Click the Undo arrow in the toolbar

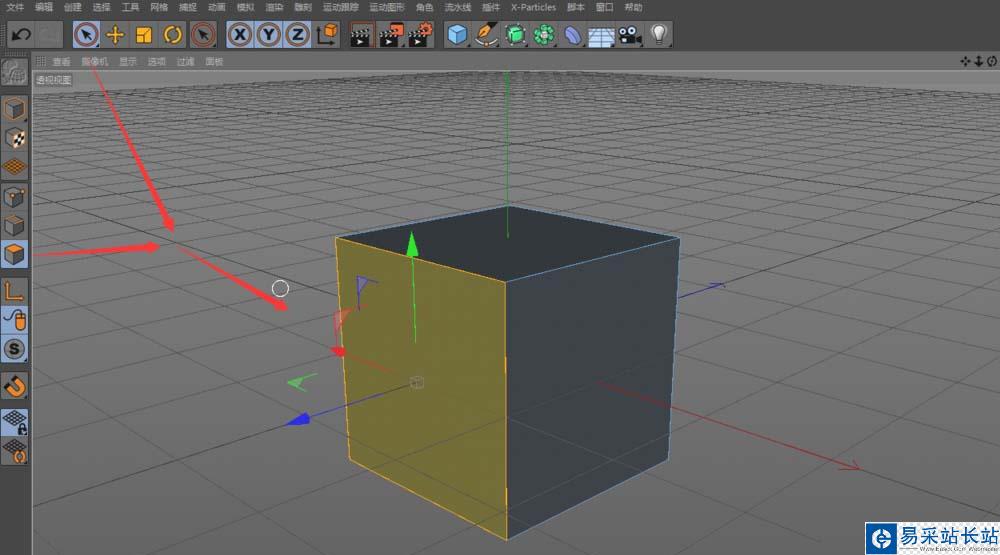click(x=21, y=34)
